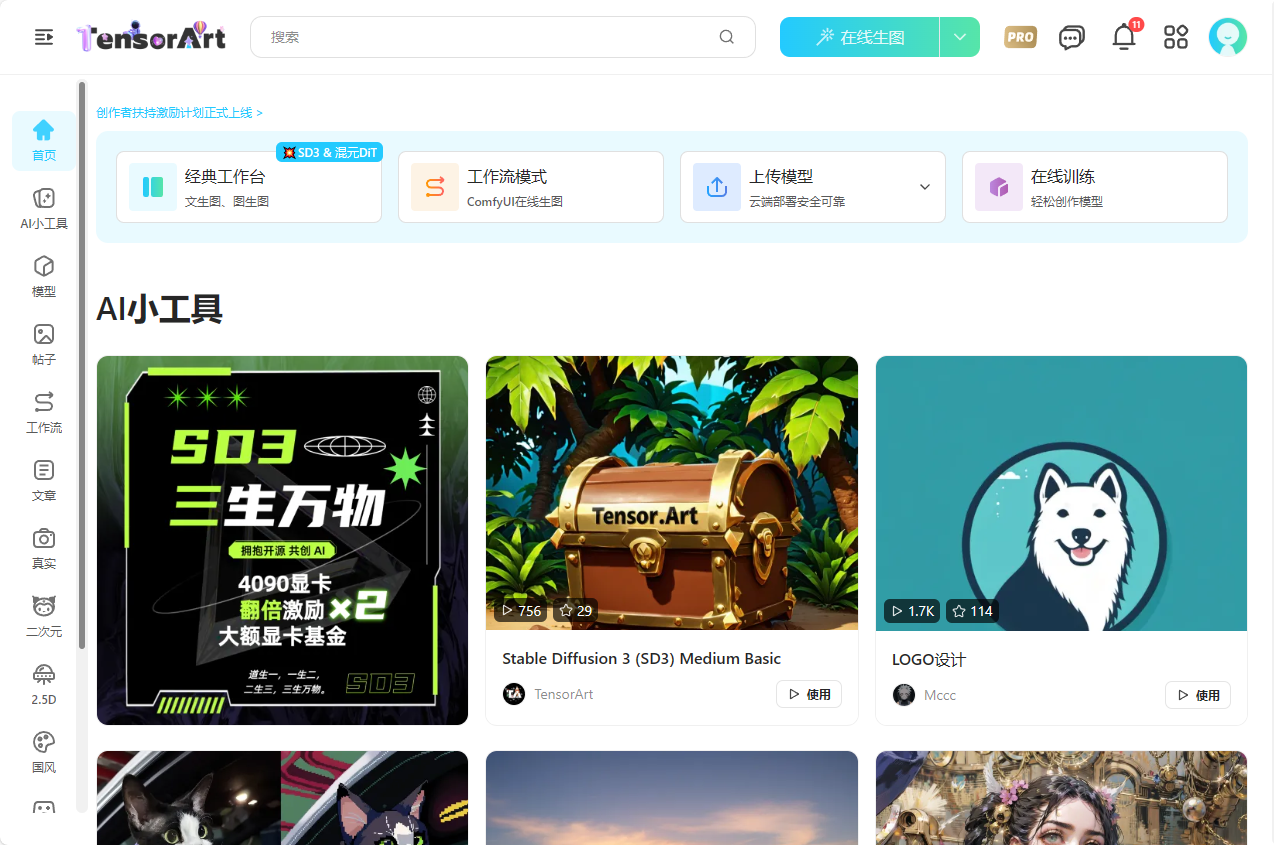
Task: Click the 在线生图 button
Action: (x=859, y=37)
